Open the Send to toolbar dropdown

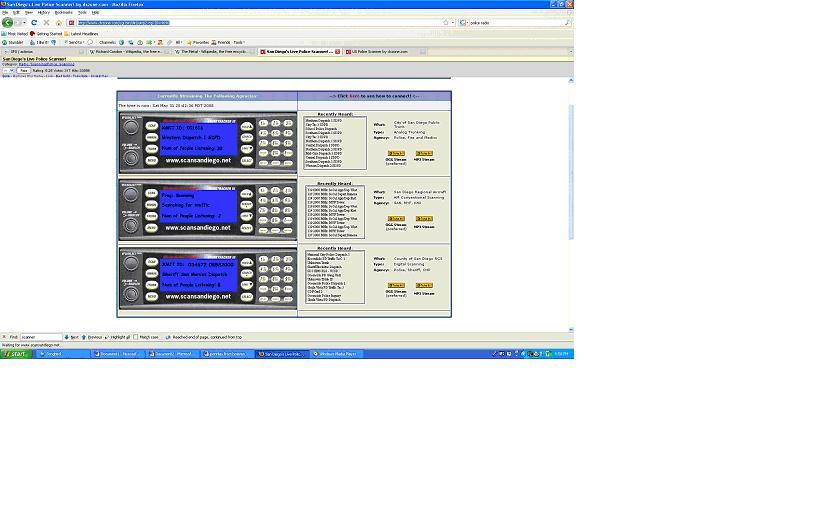tap(74, 42)
